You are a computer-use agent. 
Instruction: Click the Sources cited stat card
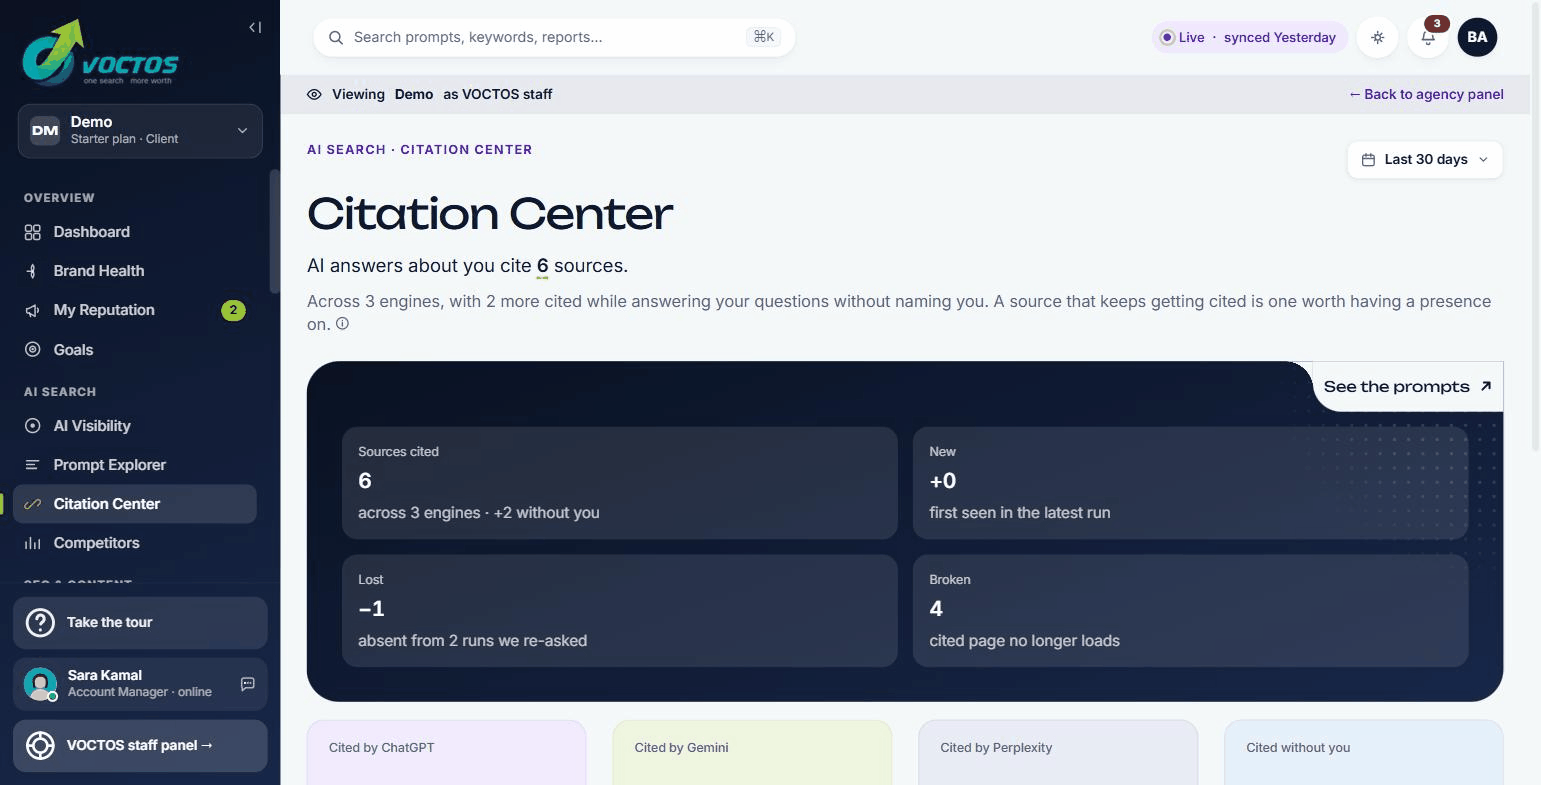[x=620, y=483]
